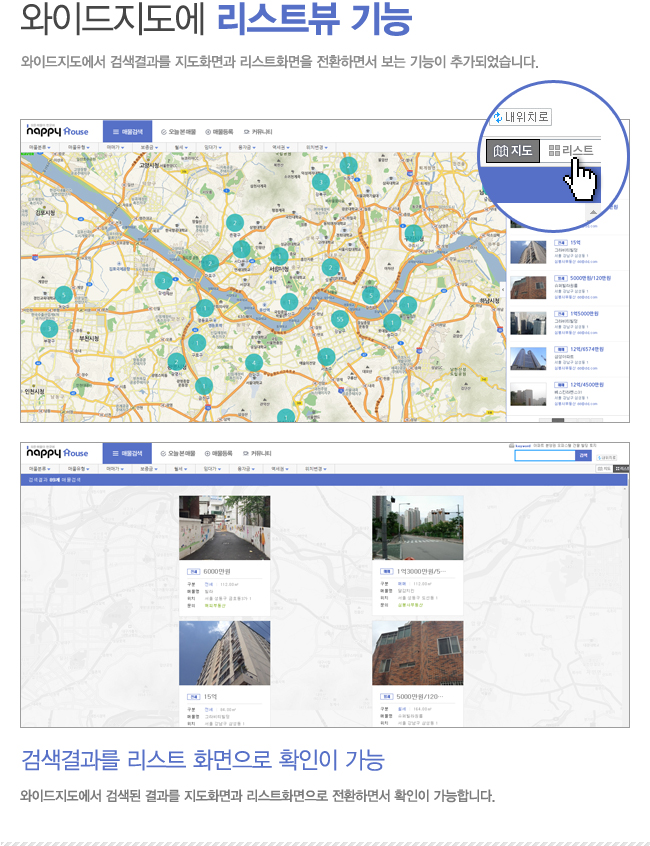
Task: Click the 검색 button in list view
Action: tap(583, 455)
